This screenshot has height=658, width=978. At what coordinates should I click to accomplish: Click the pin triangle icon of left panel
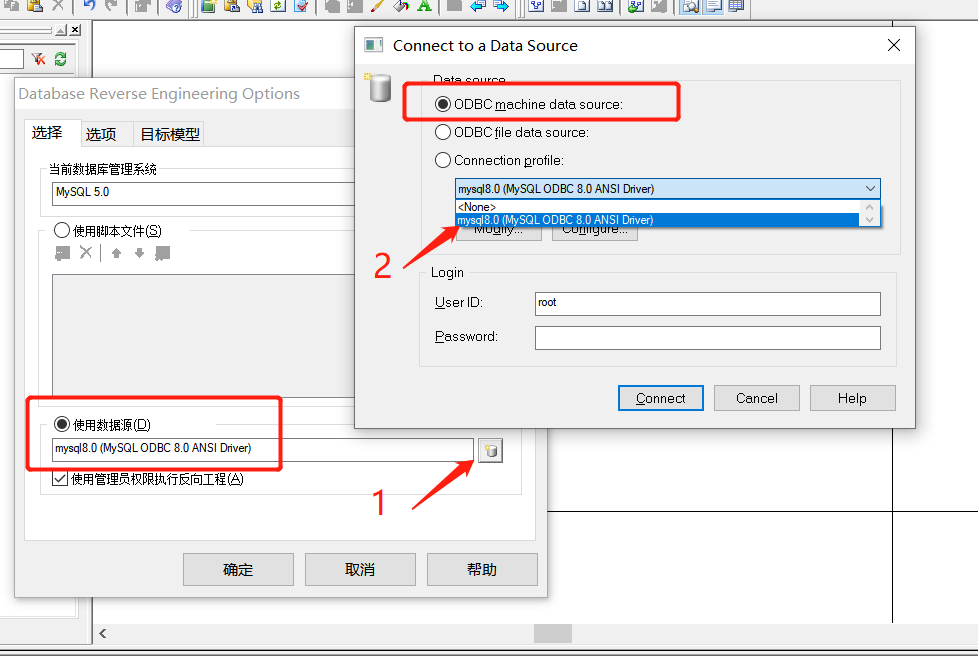61,30
